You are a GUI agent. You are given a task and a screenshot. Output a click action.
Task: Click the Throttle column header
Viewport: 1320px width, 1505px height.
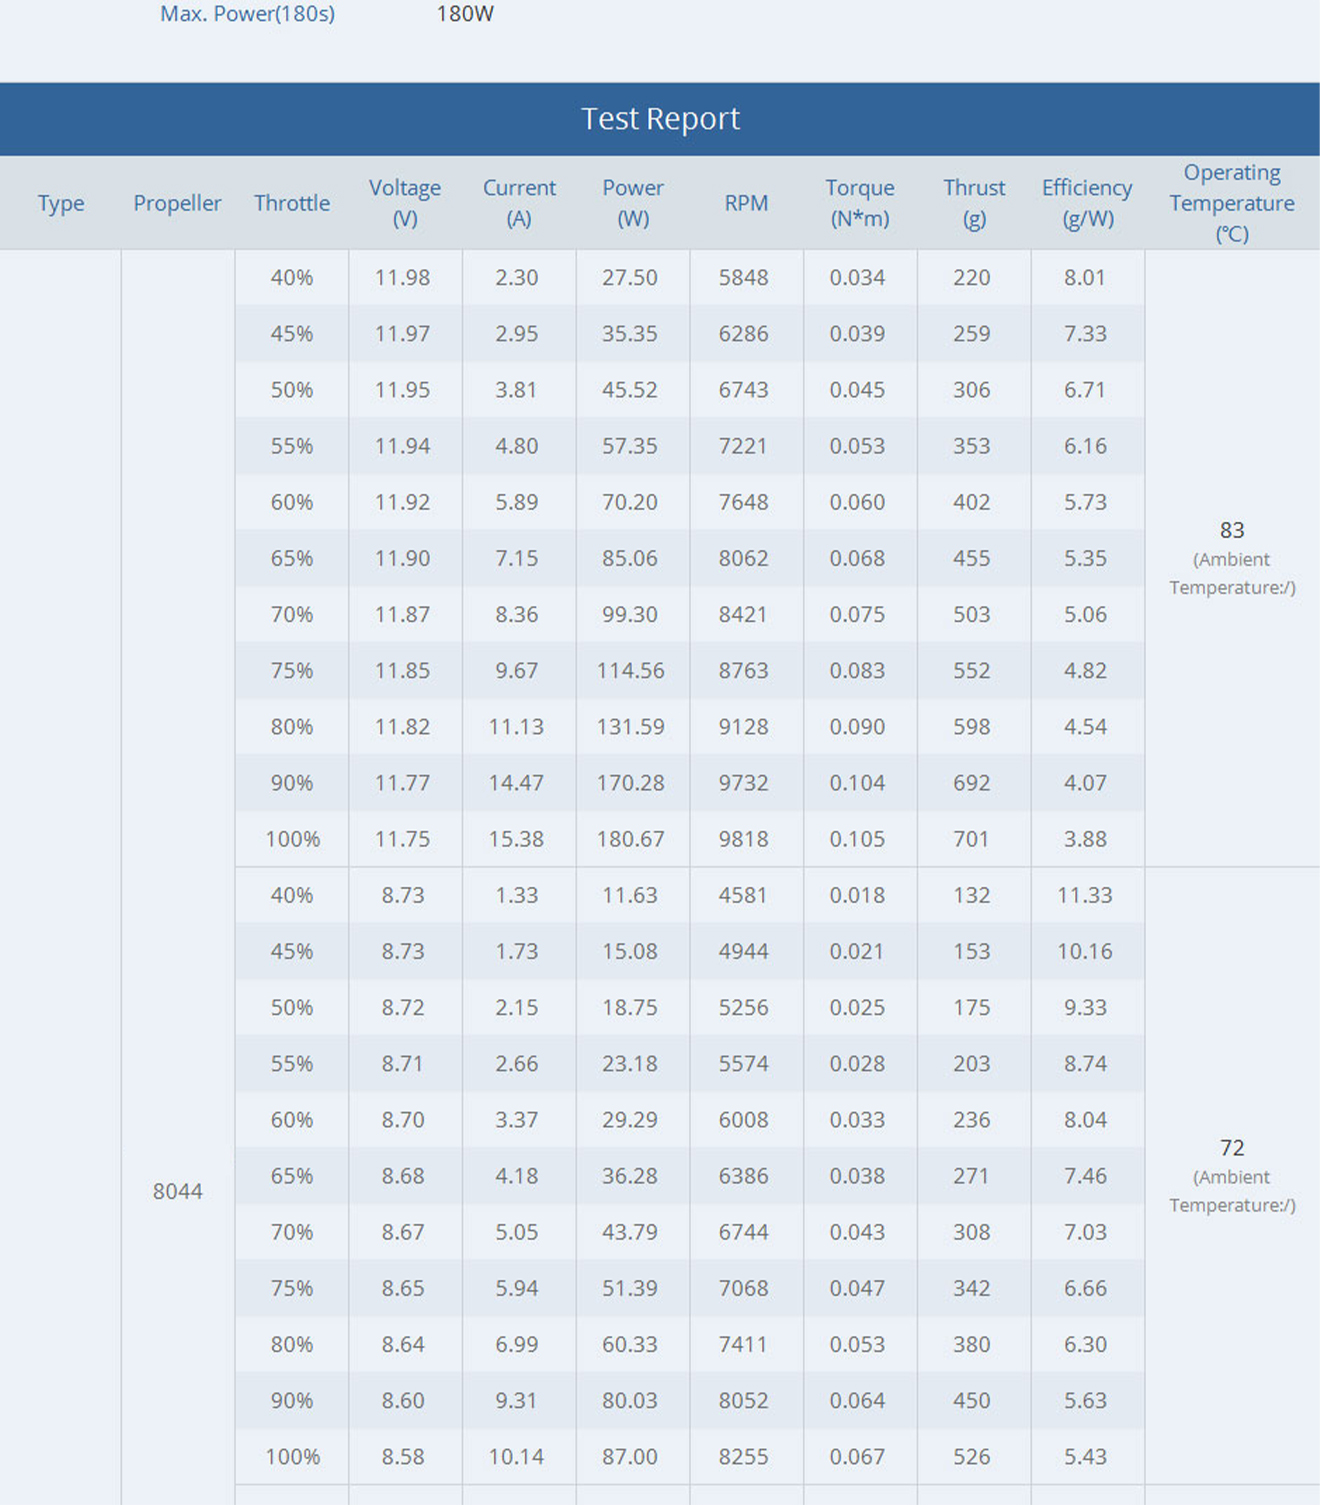(292, 203)
